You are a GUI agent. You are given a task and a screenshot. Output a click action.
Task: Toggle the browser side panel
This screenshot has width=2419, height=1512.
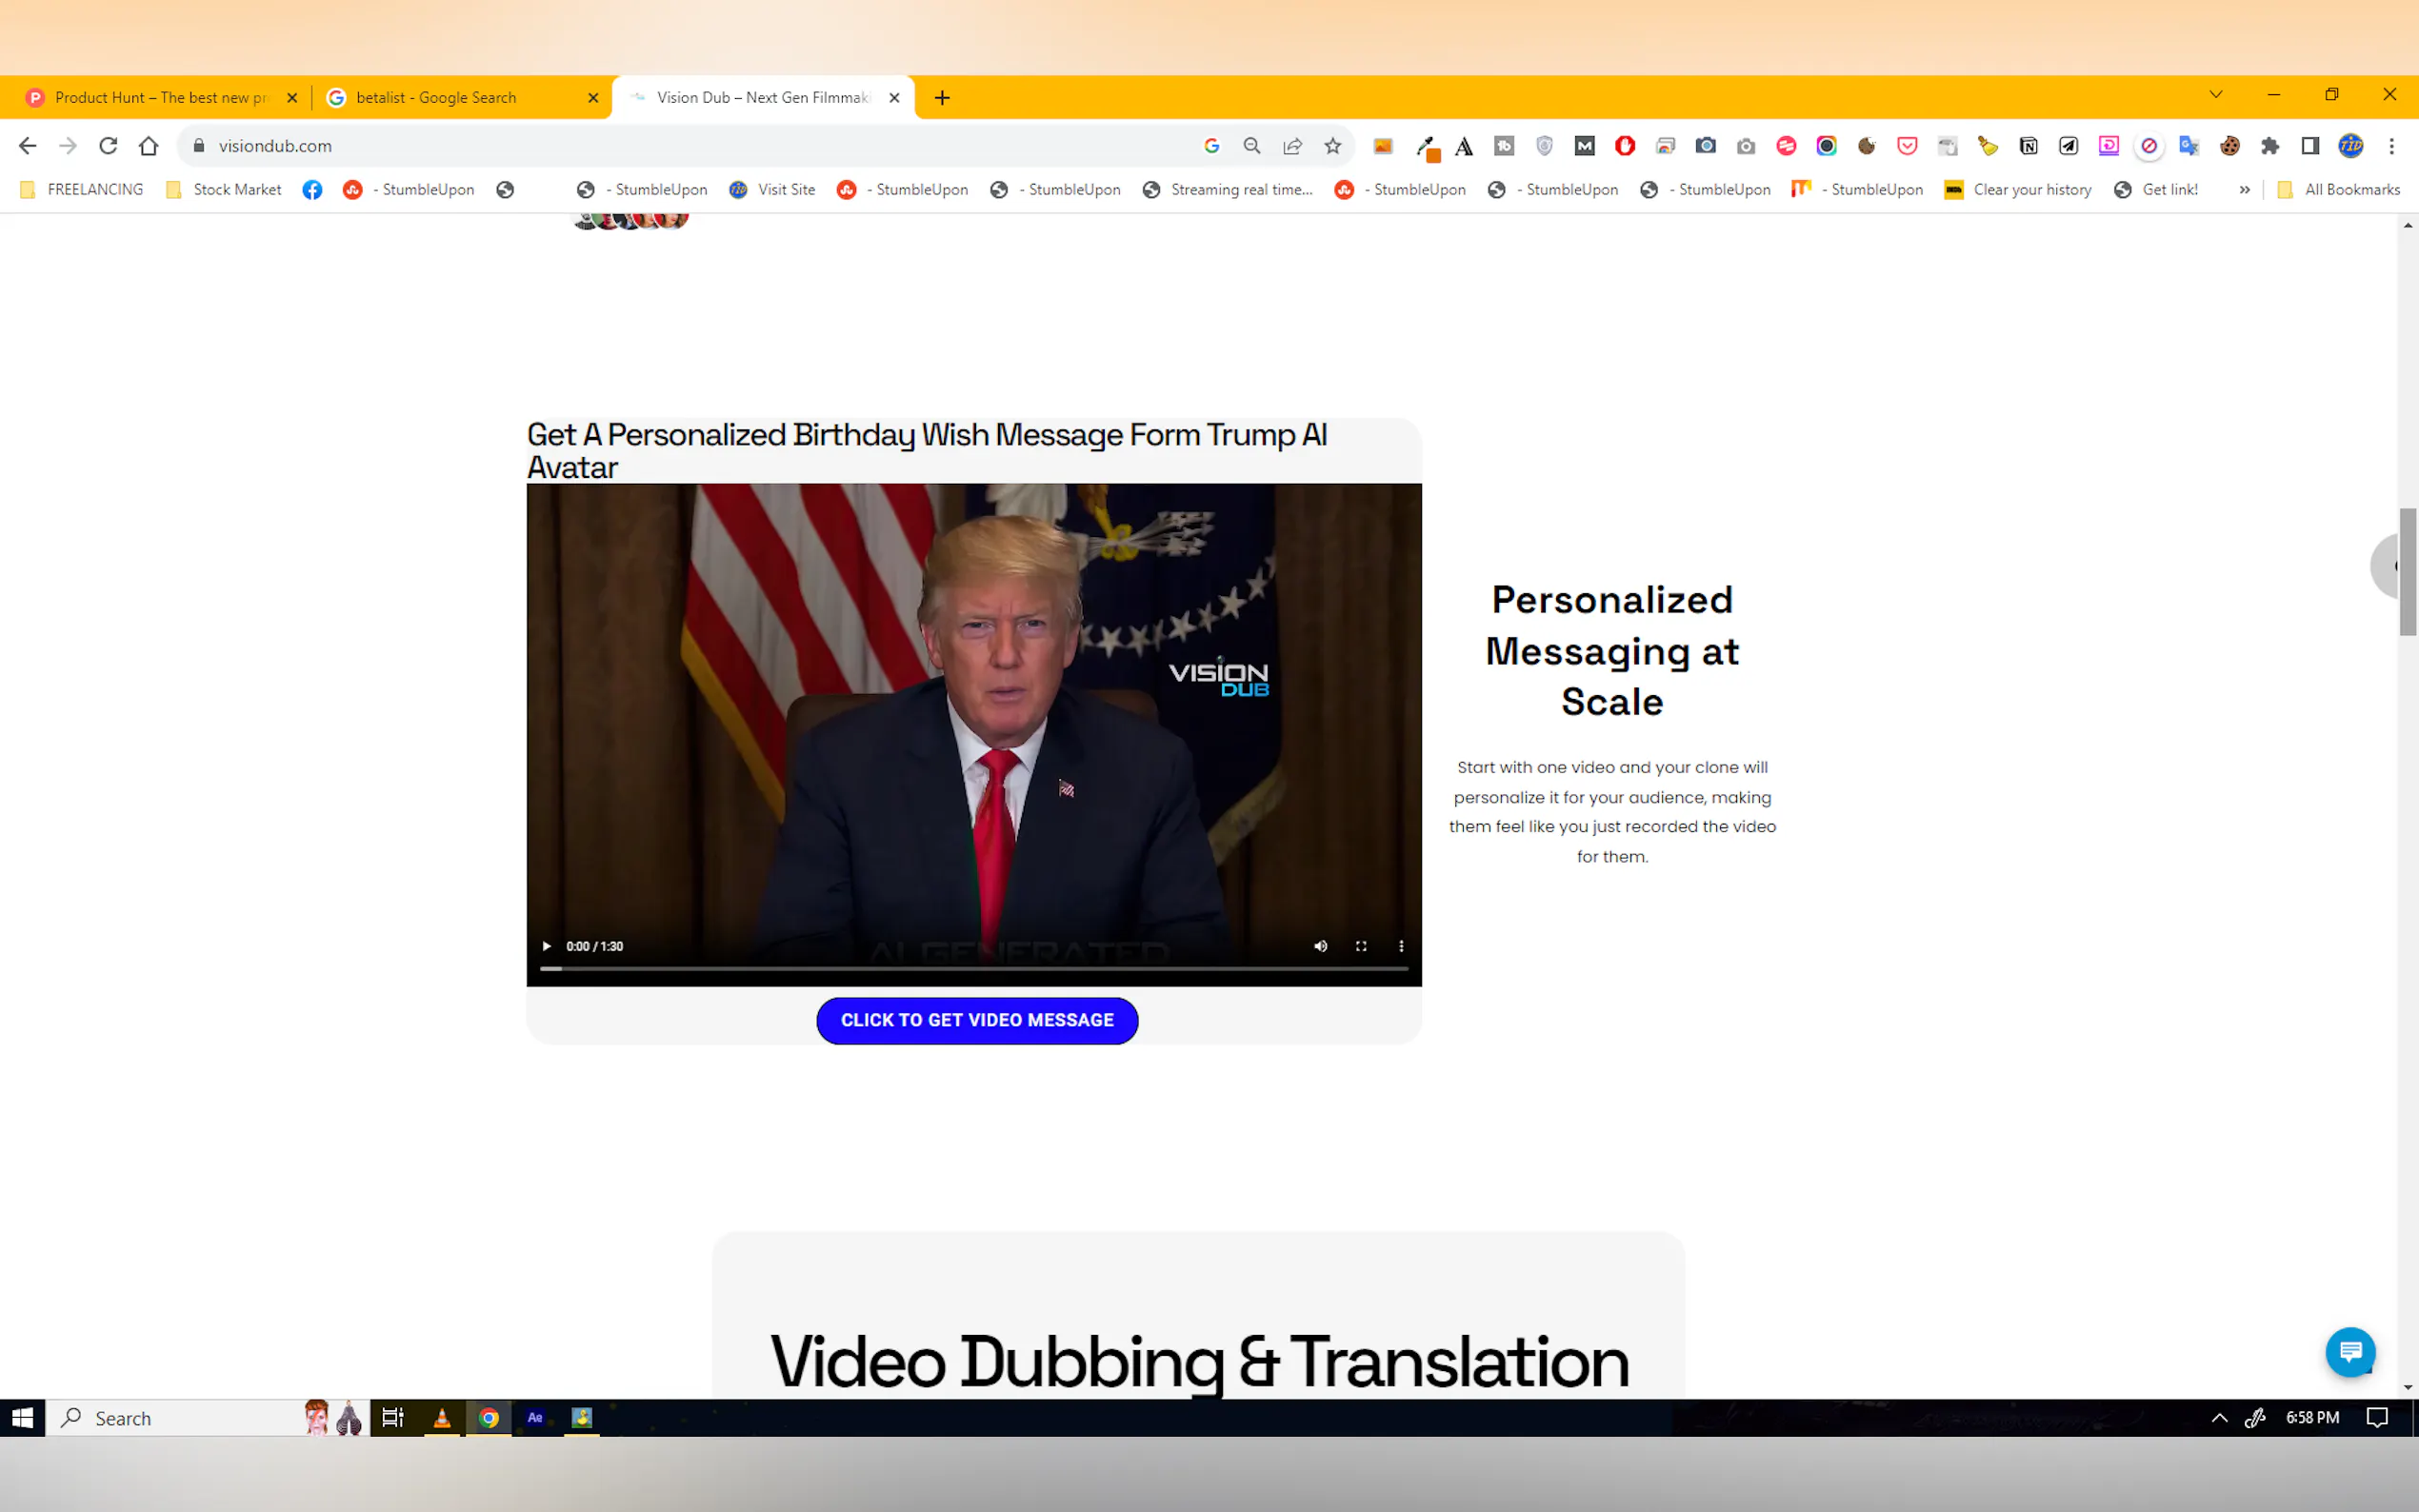[x=2309, y=146]
